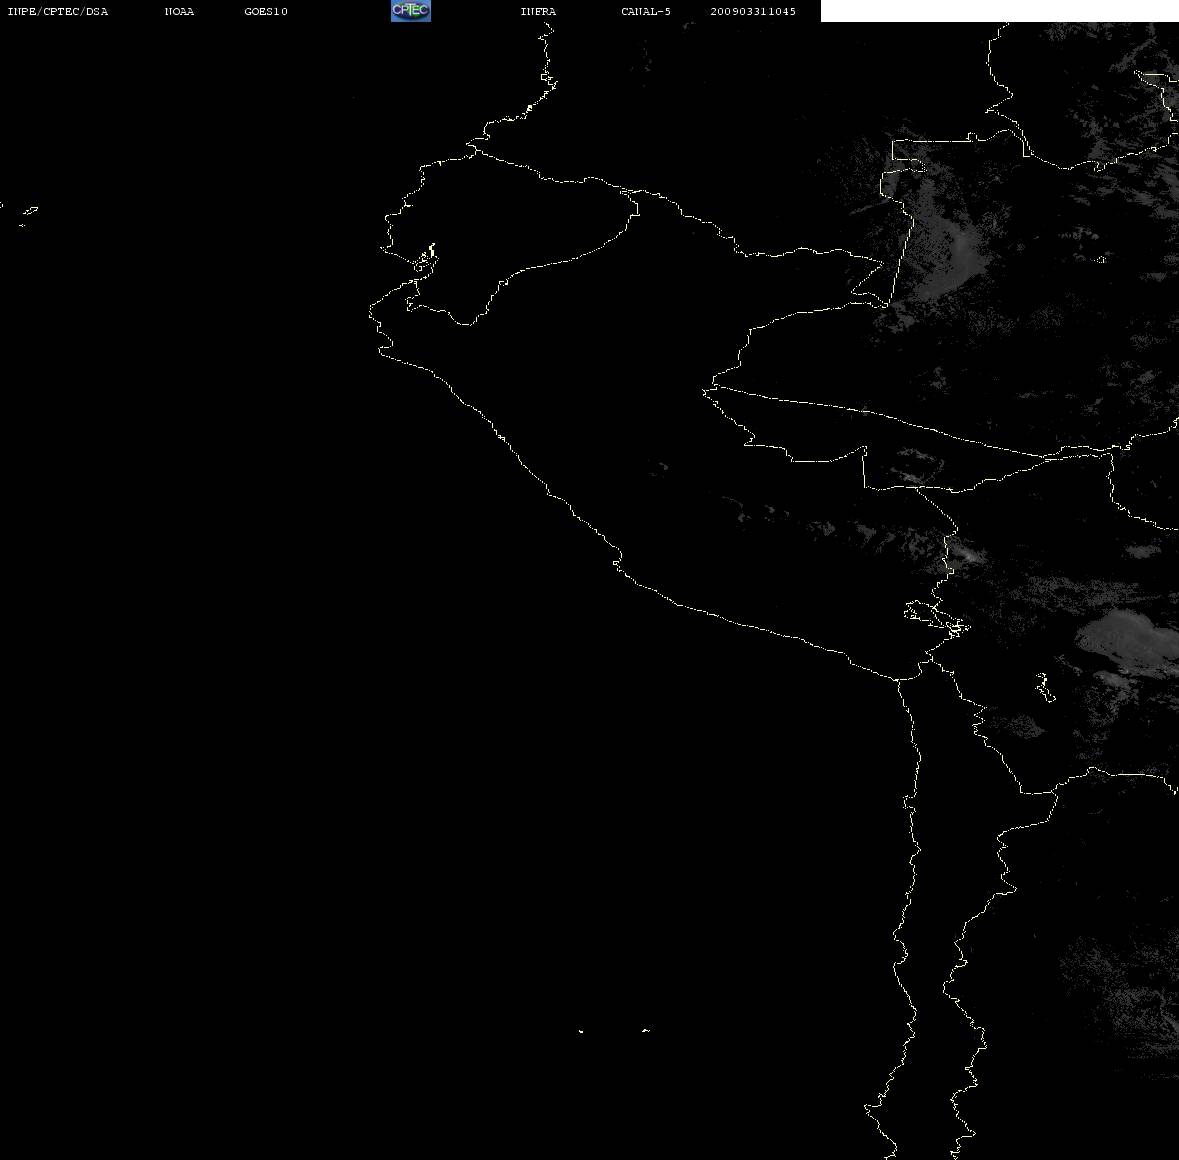Click the INPE/CPTEC/DSA header text
The height and width of the screenshot is (1160, 1179).
click(x=58, y=11)
